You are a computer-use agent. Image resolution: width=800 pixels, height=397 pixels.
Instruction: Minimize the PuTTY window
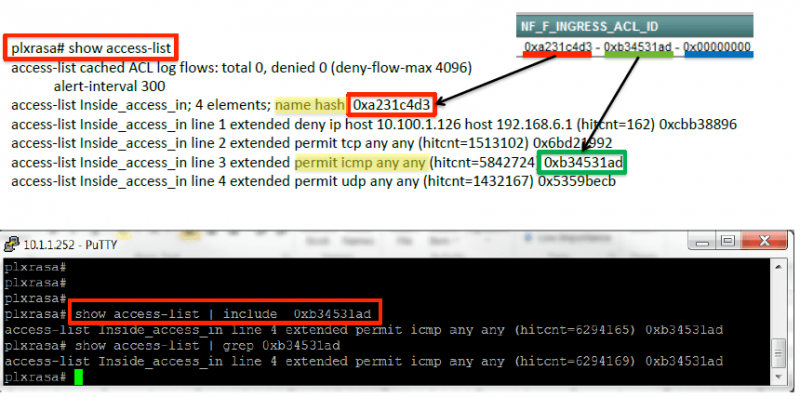[702, 241]
